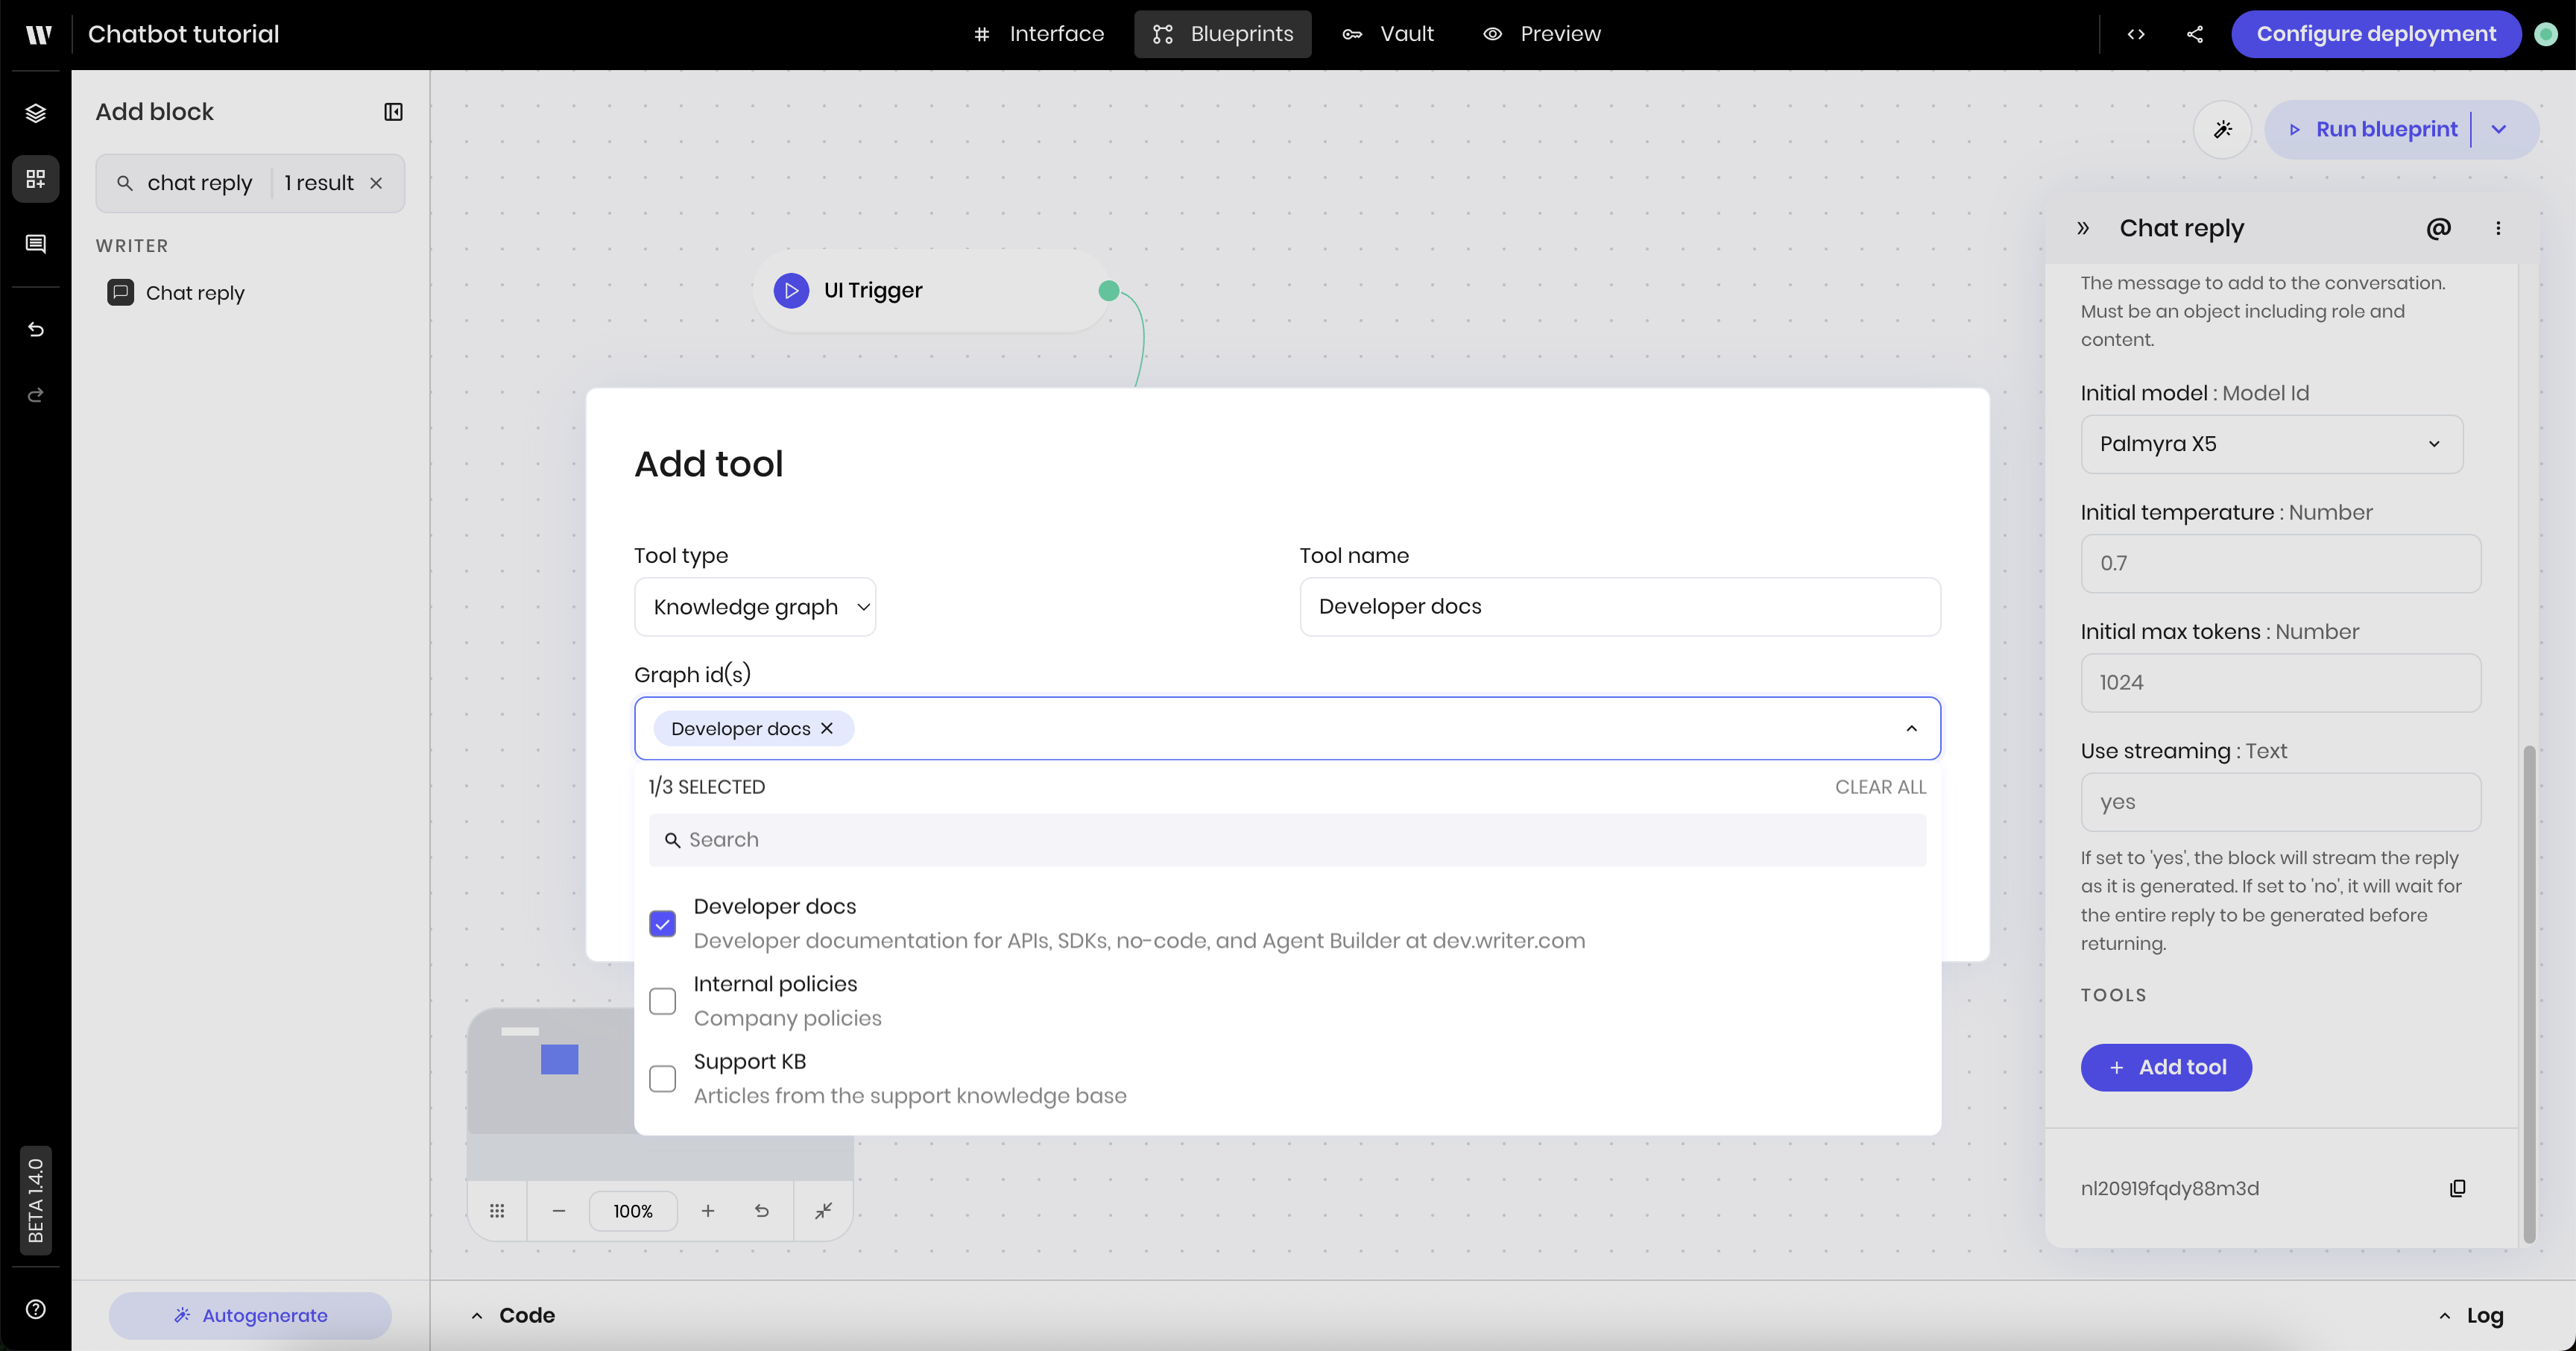Switch to the Vault tab

[x=1388, y=34]
